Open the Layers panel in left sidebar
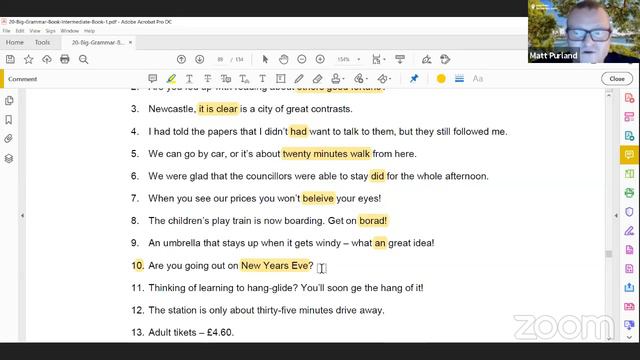The height and width of the screenshot is (360, 640). [x=9, y=158]
